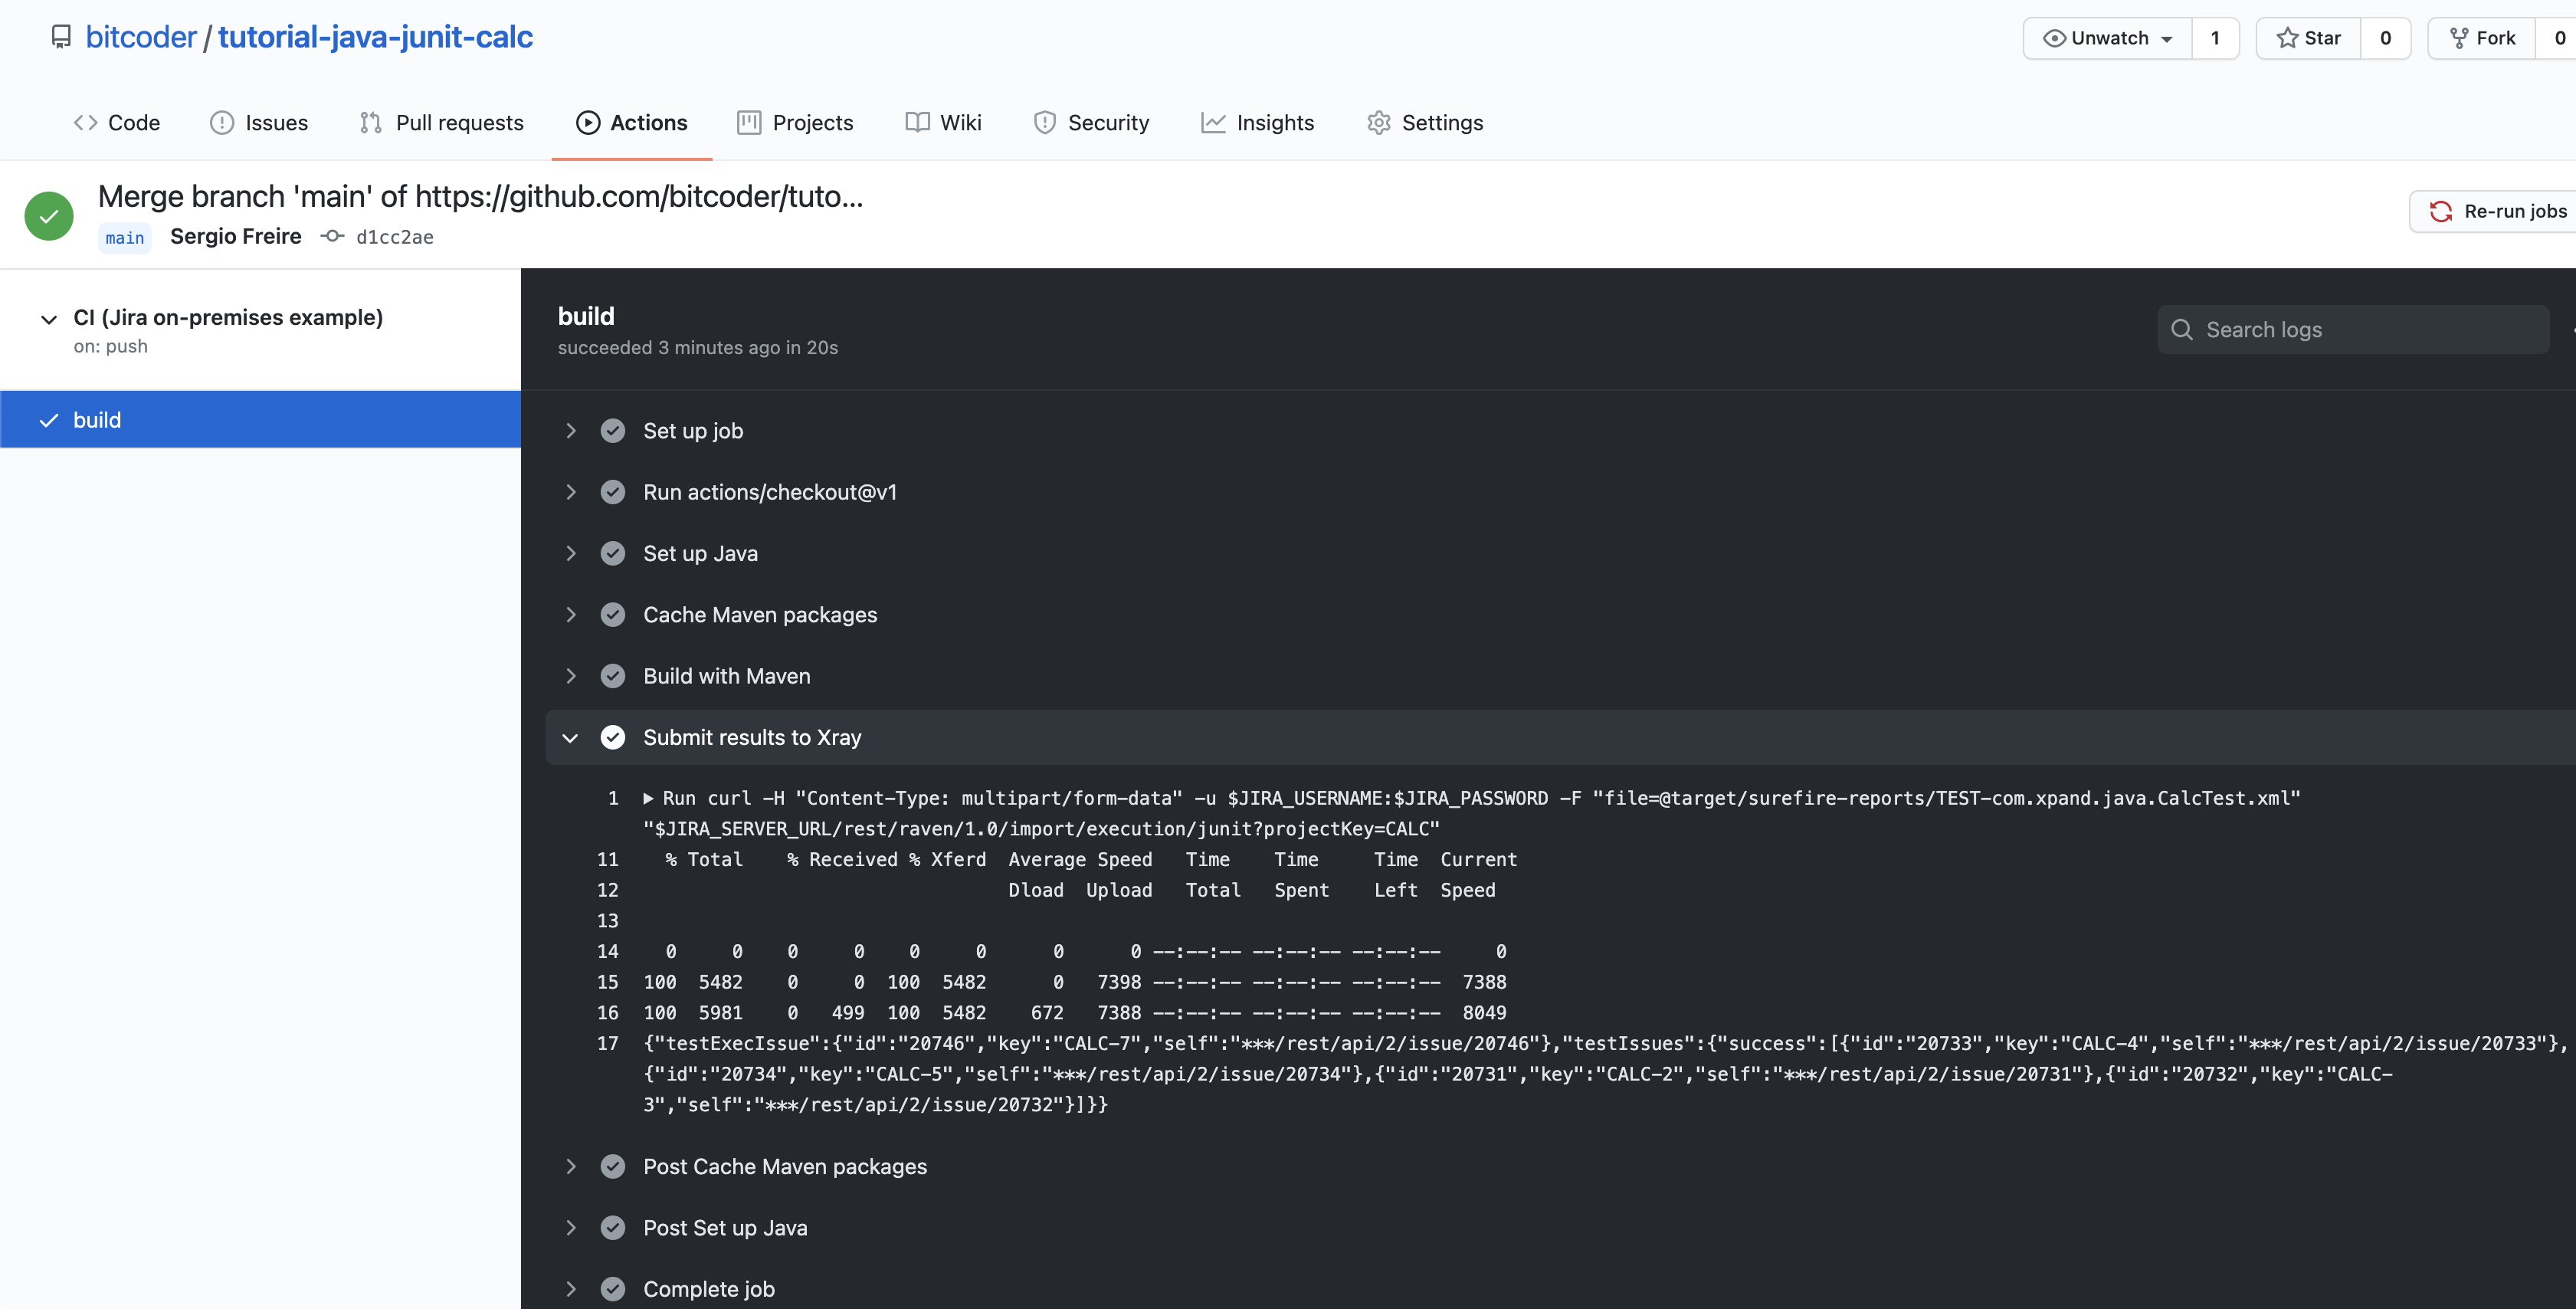Select the Actions tab
The image size is (2576, 1309).
tap(632, 122)
